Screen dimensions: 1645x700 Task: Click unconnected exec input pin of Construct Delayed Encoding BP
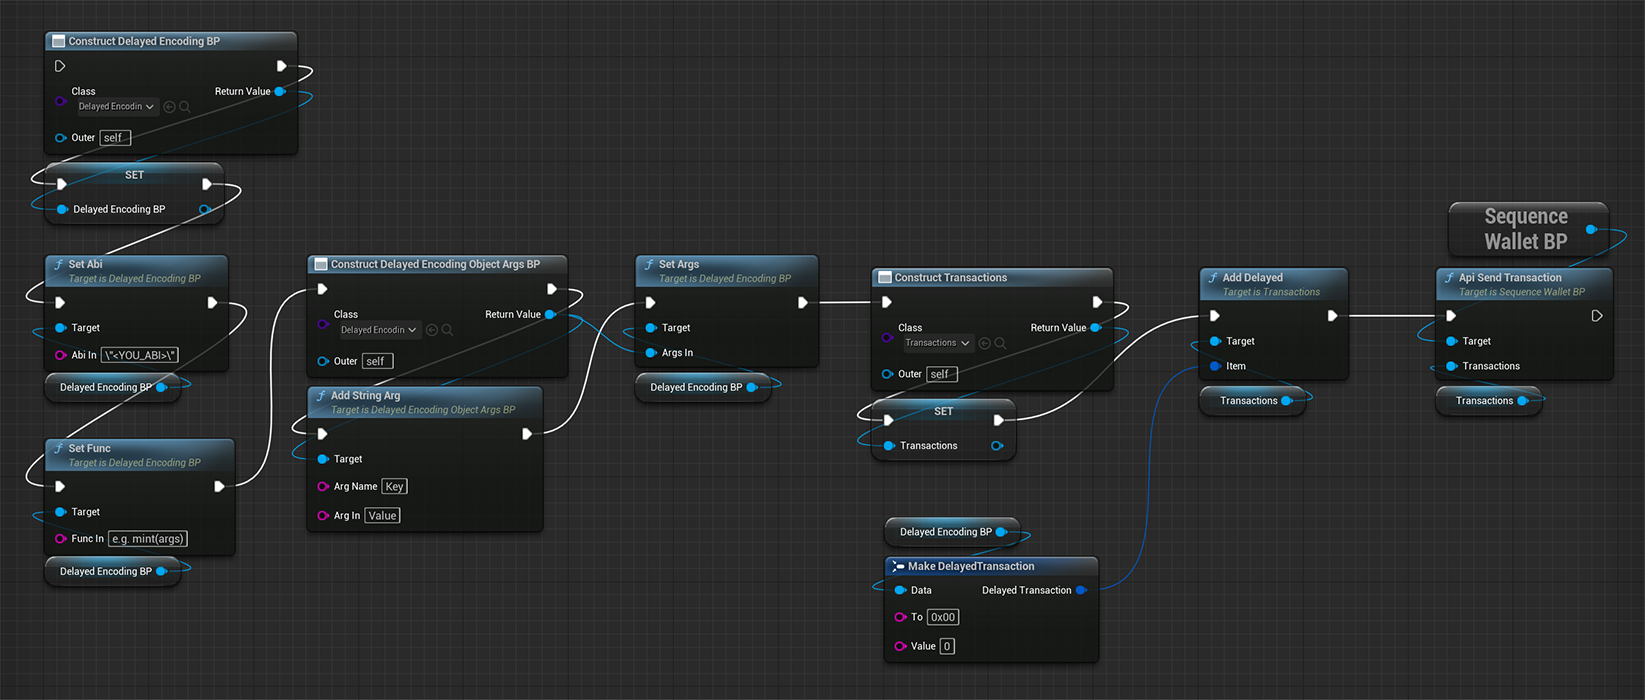point(60,66)
